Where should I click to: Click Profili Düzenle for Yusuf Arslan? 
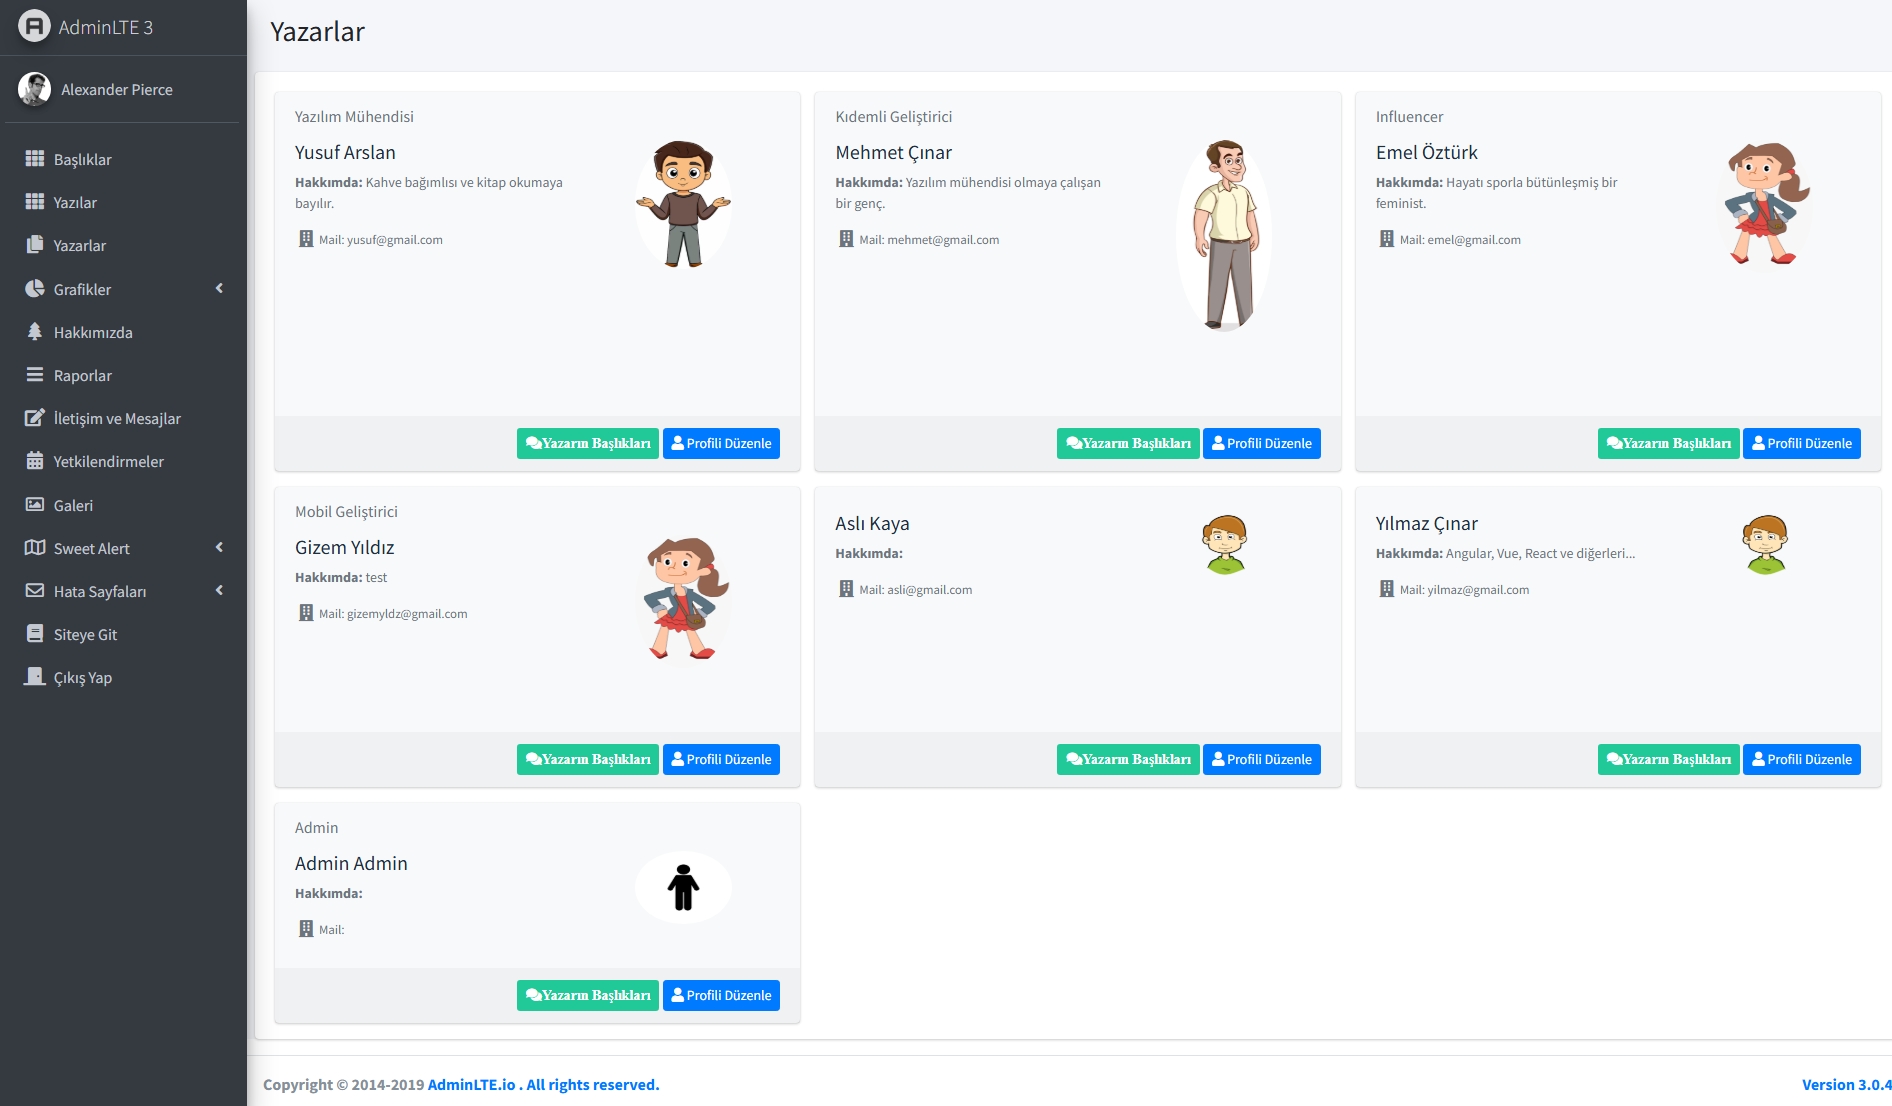[721, 444]
